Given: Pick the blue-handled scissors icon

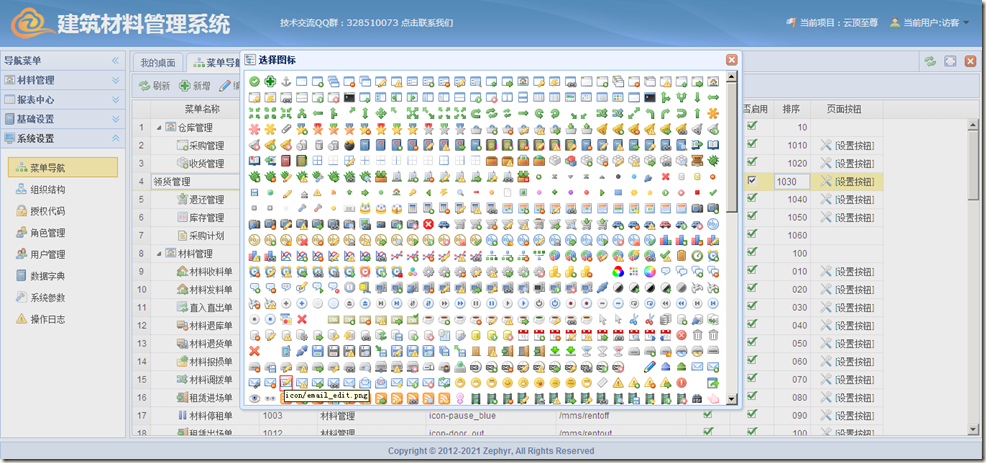Looking at the screenshot, I should (633, 320).
